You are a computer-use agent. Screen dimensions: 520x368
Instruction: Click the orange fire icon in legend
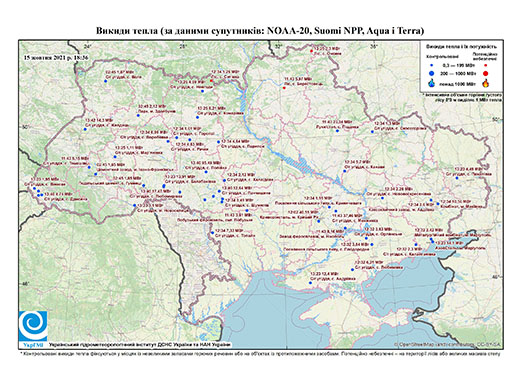pos(486,83)
